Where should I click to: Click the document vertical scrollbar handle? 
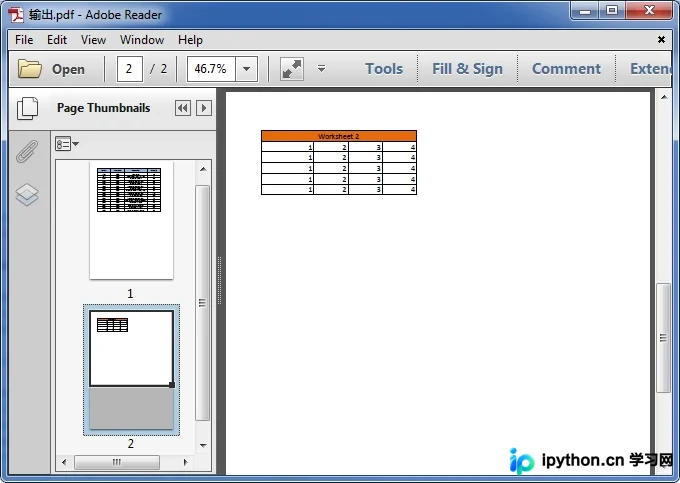[663, 338]
